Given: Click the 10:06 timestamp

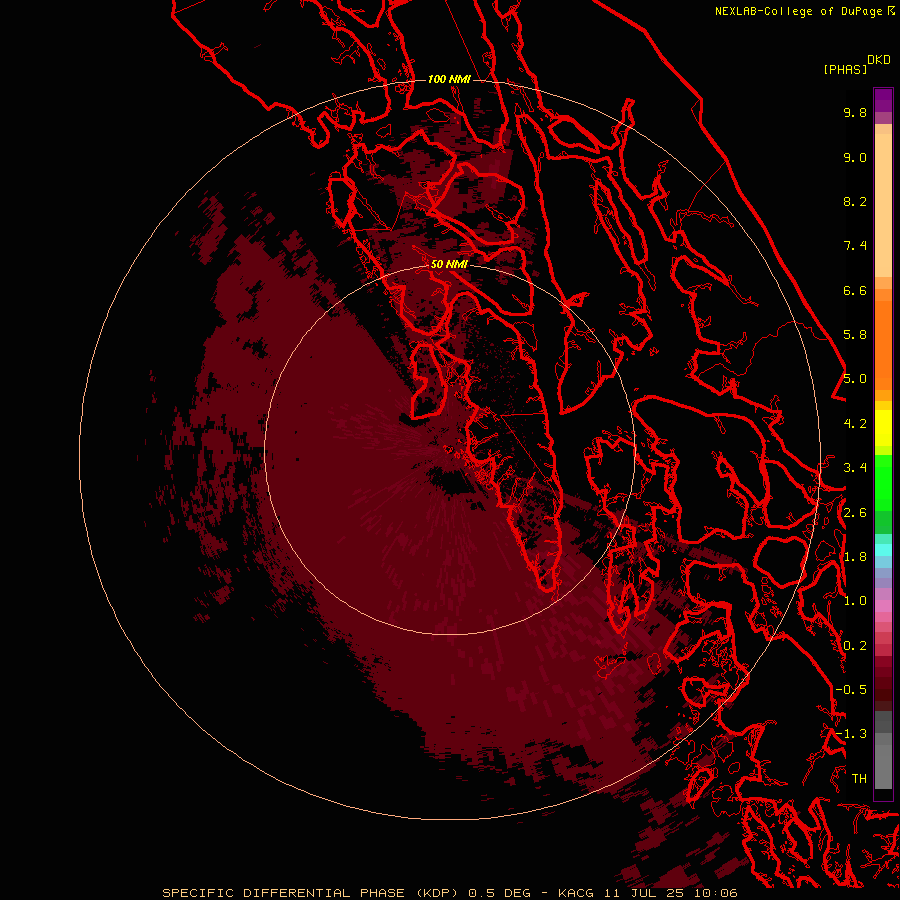Looking at the screenshot, I should [x=715, y=893].
